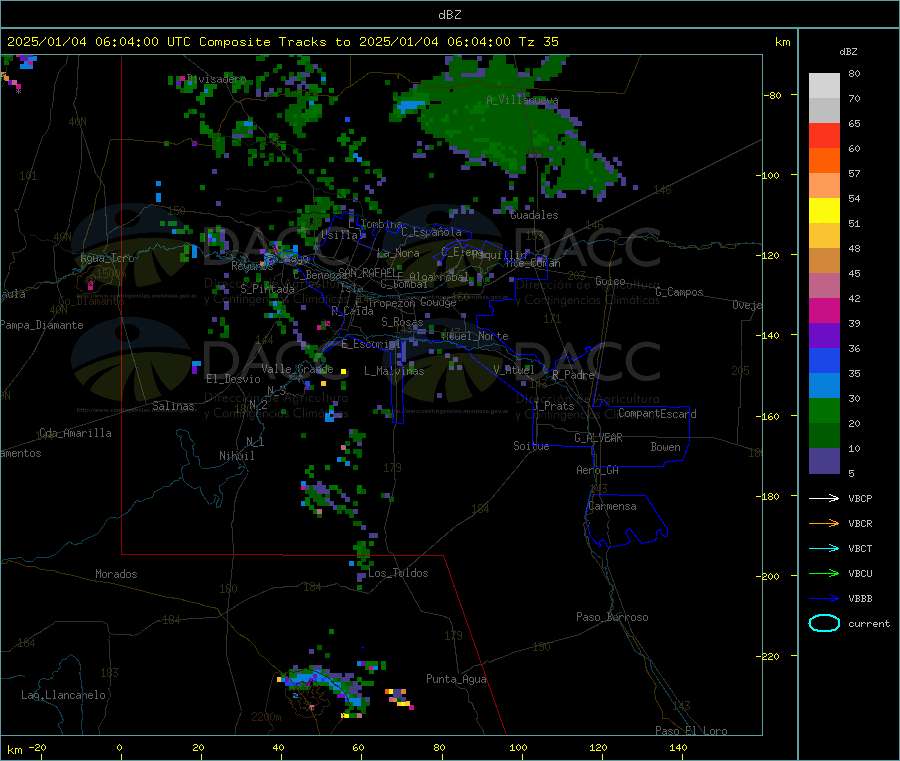This screenshot has height=761, width=900.
Task: Click the Soitue location label
Action: 531,446
